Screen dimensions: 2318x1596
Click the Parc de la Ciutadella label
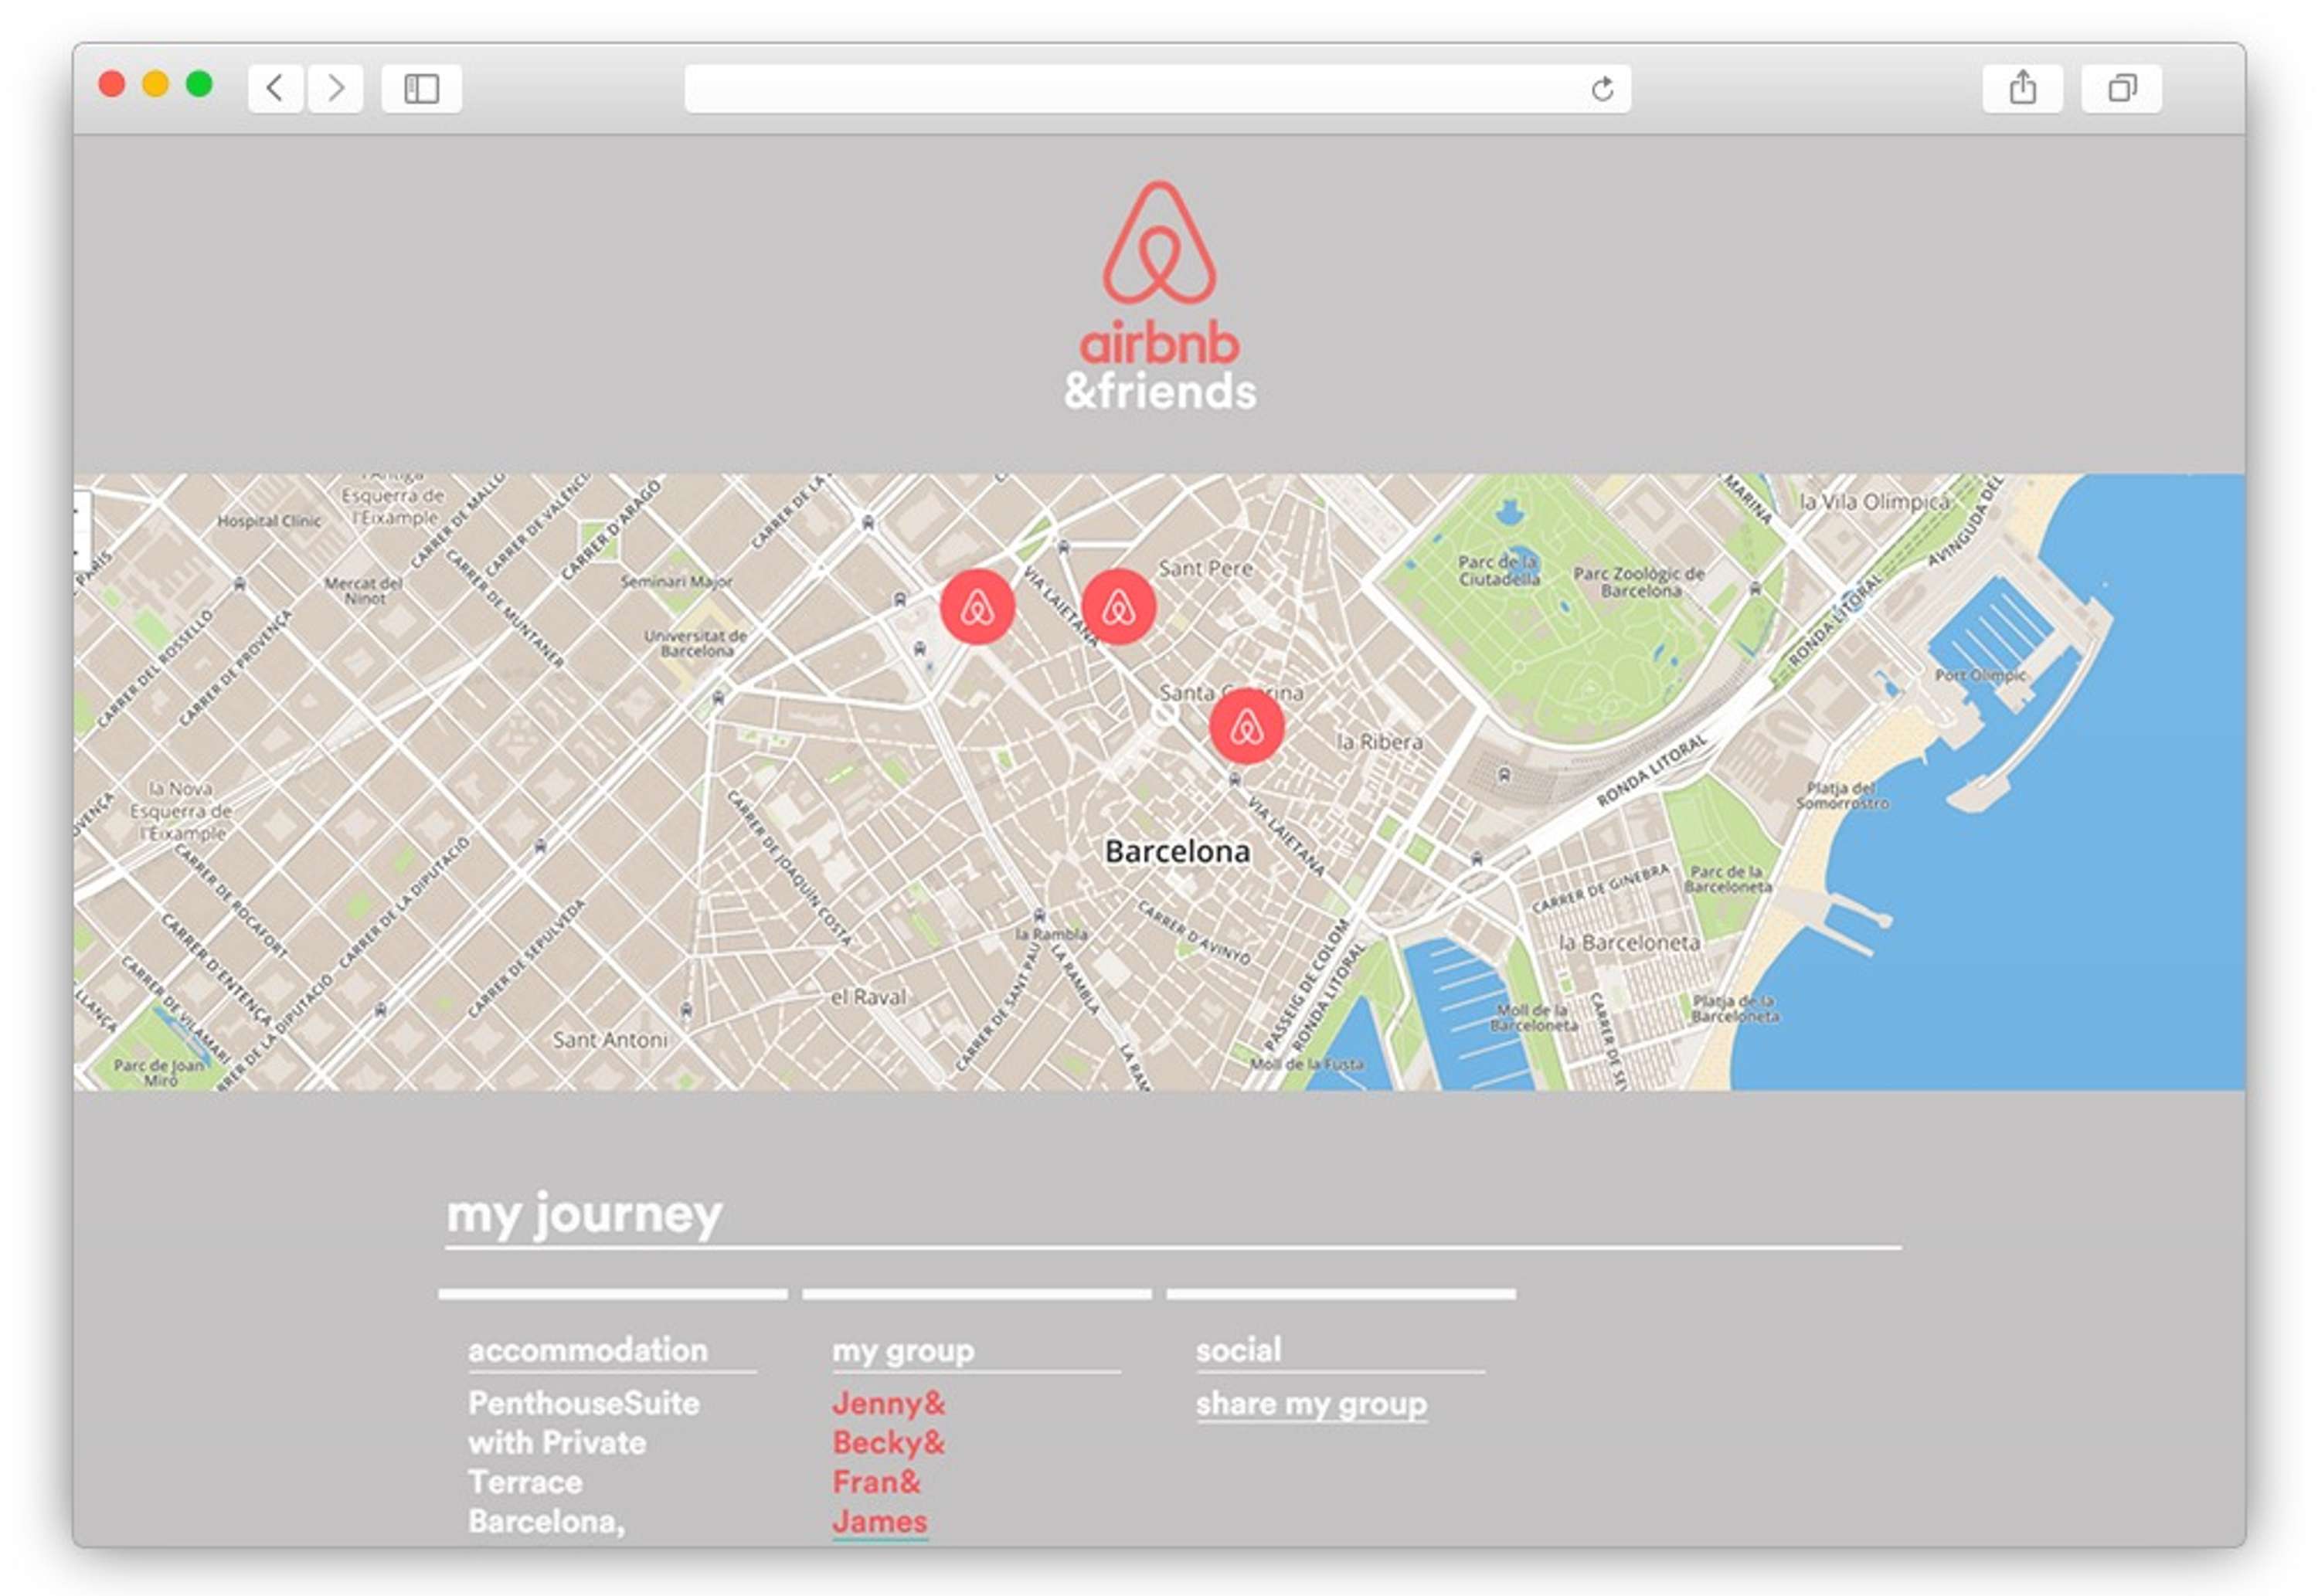pyautogui.click(x=1498, y=570)
